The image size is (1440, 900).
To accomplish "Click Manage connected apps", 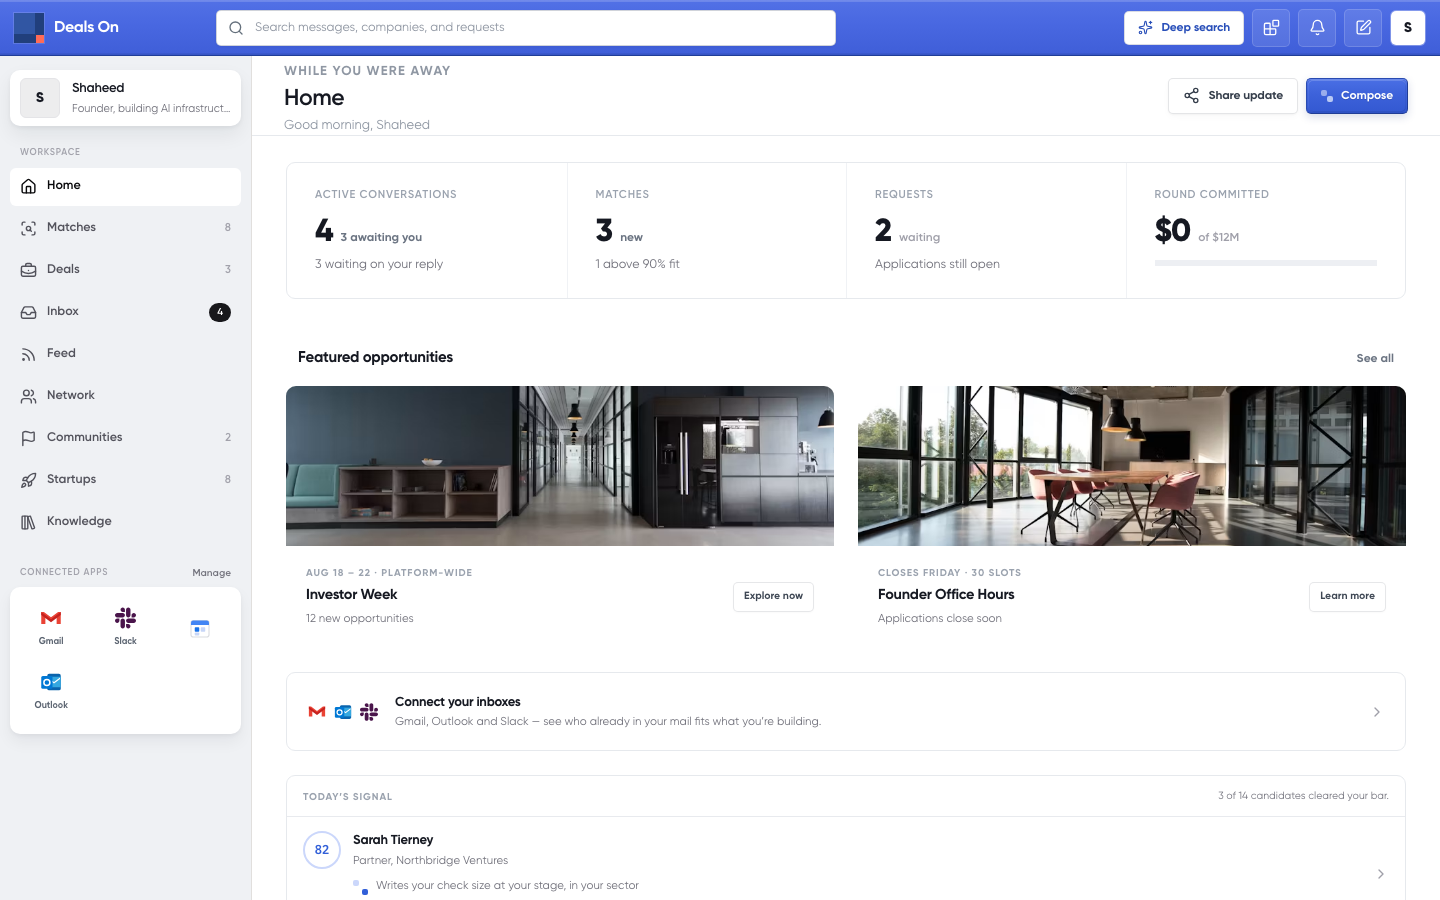I will click(211, 573).
